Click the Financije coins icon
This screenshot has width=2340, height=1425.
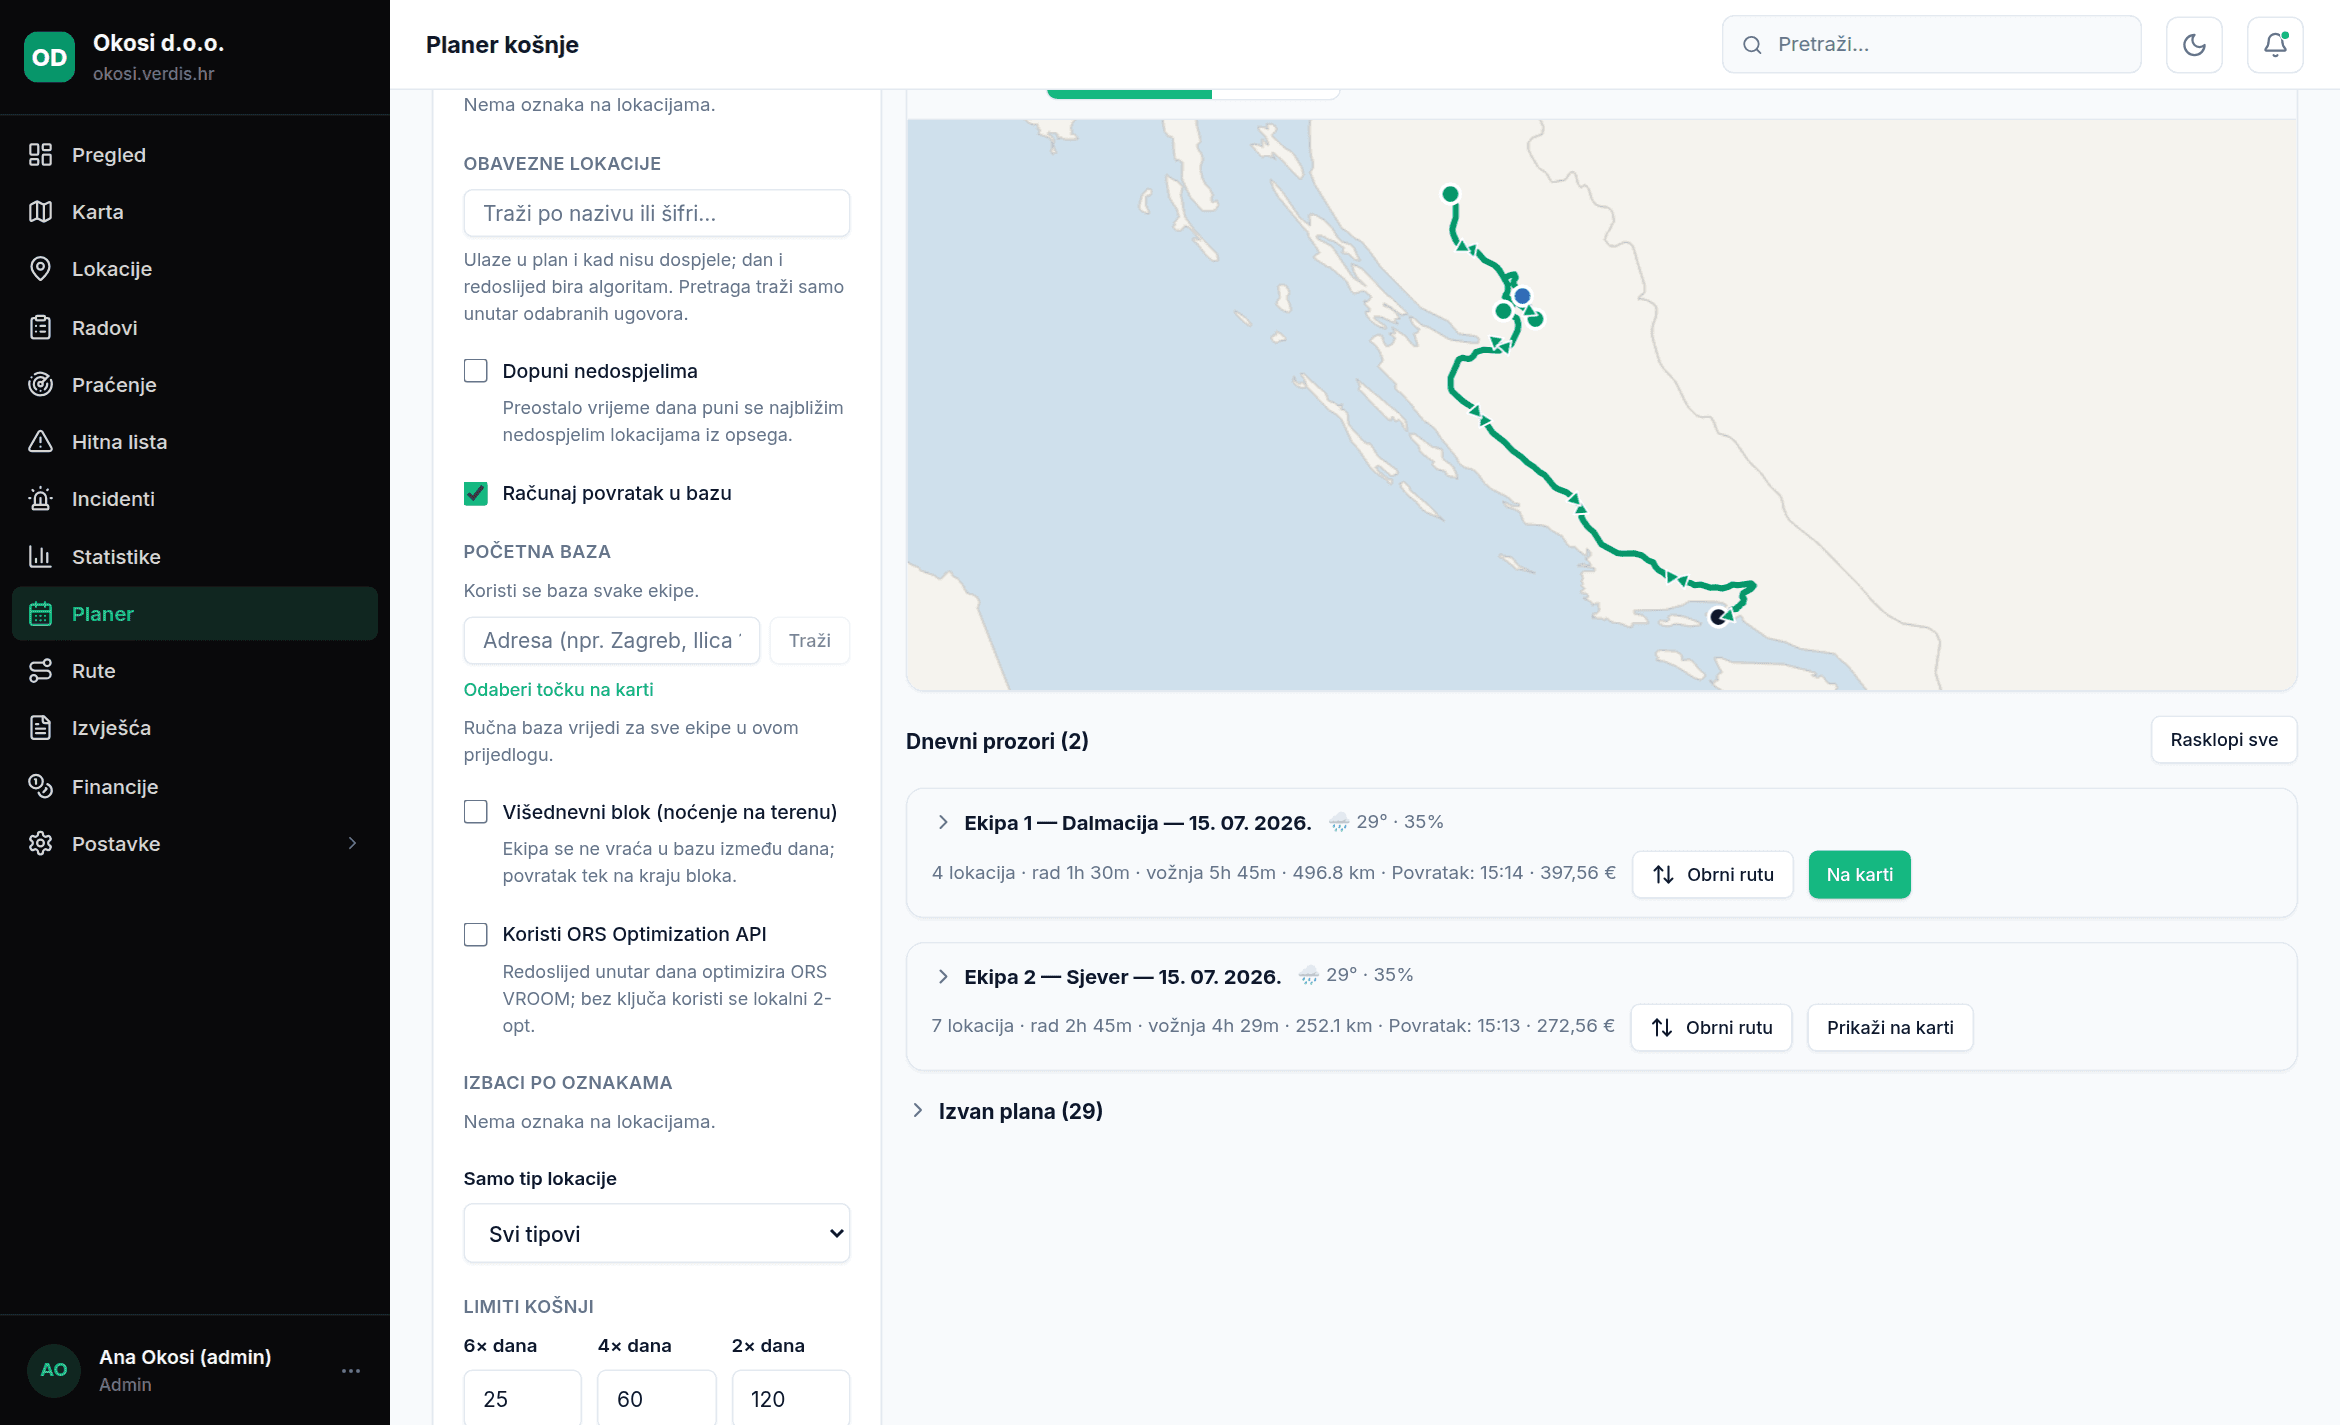(x=40, y=786)
